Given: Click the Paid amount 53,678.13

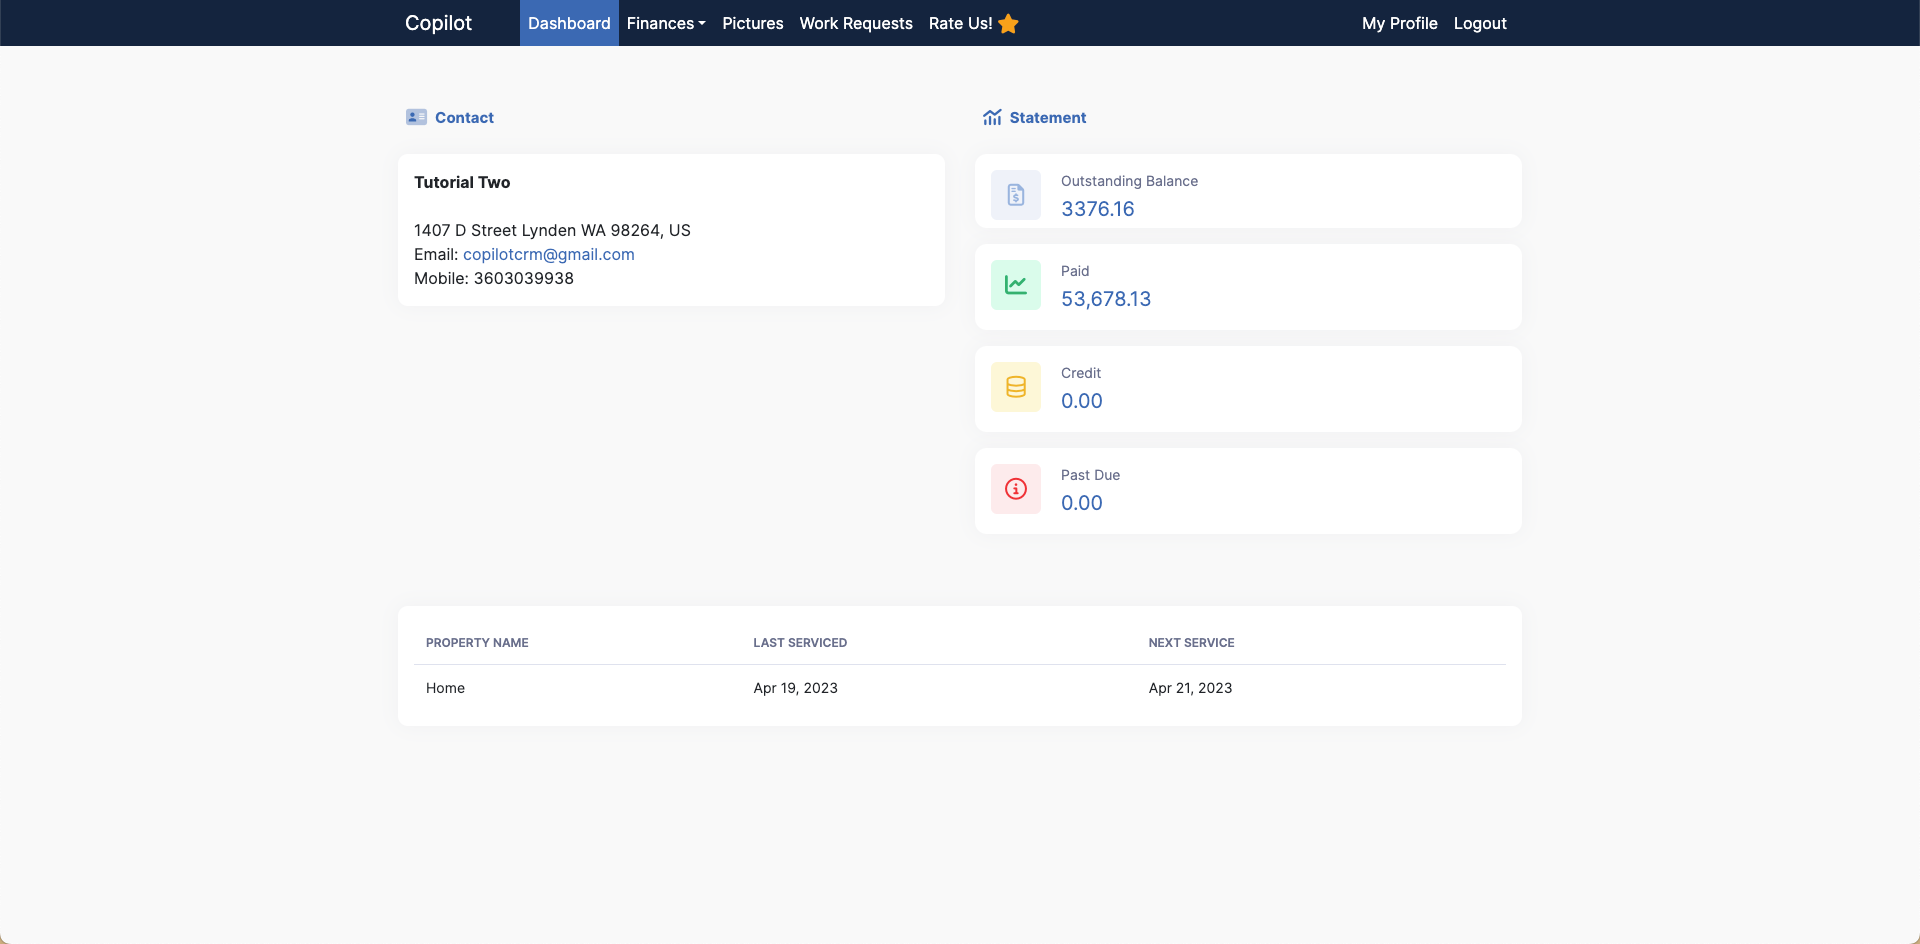Looking at the screenshot, I should (1106, 299).
